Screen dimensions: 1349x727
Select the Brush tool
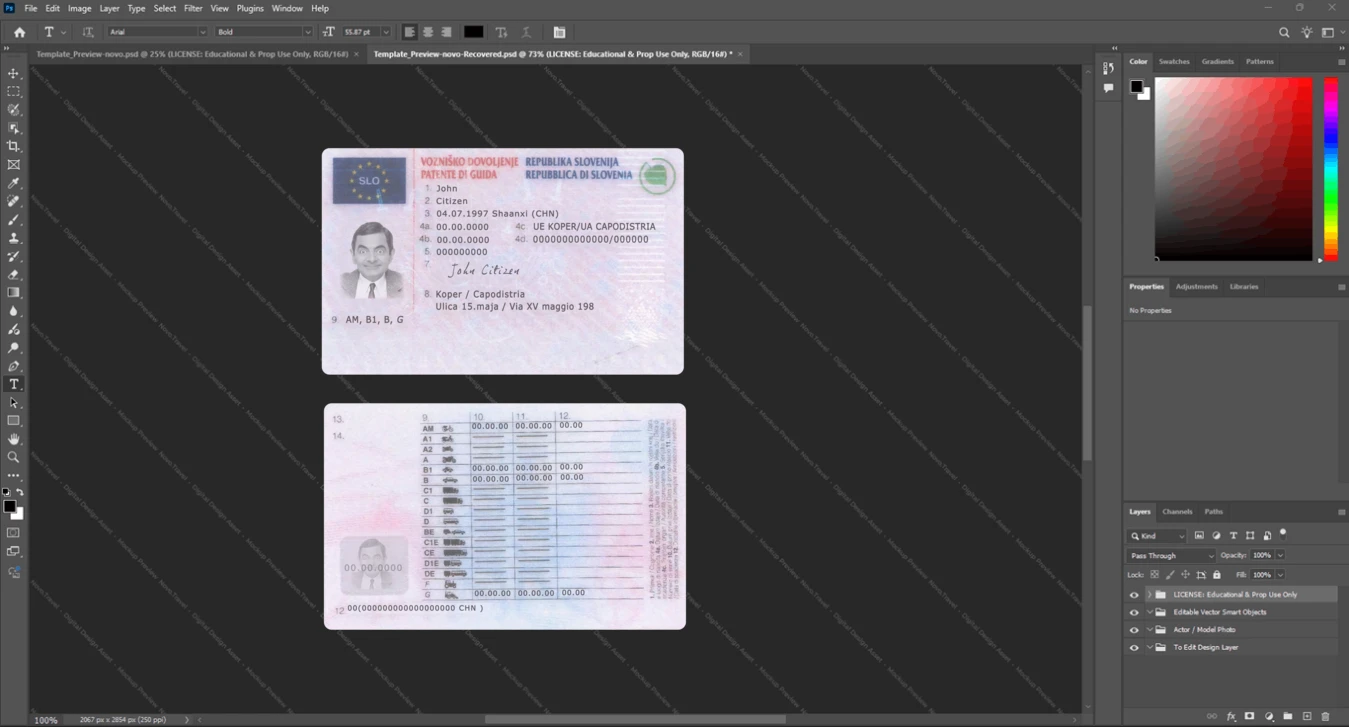tap(14, 219)
